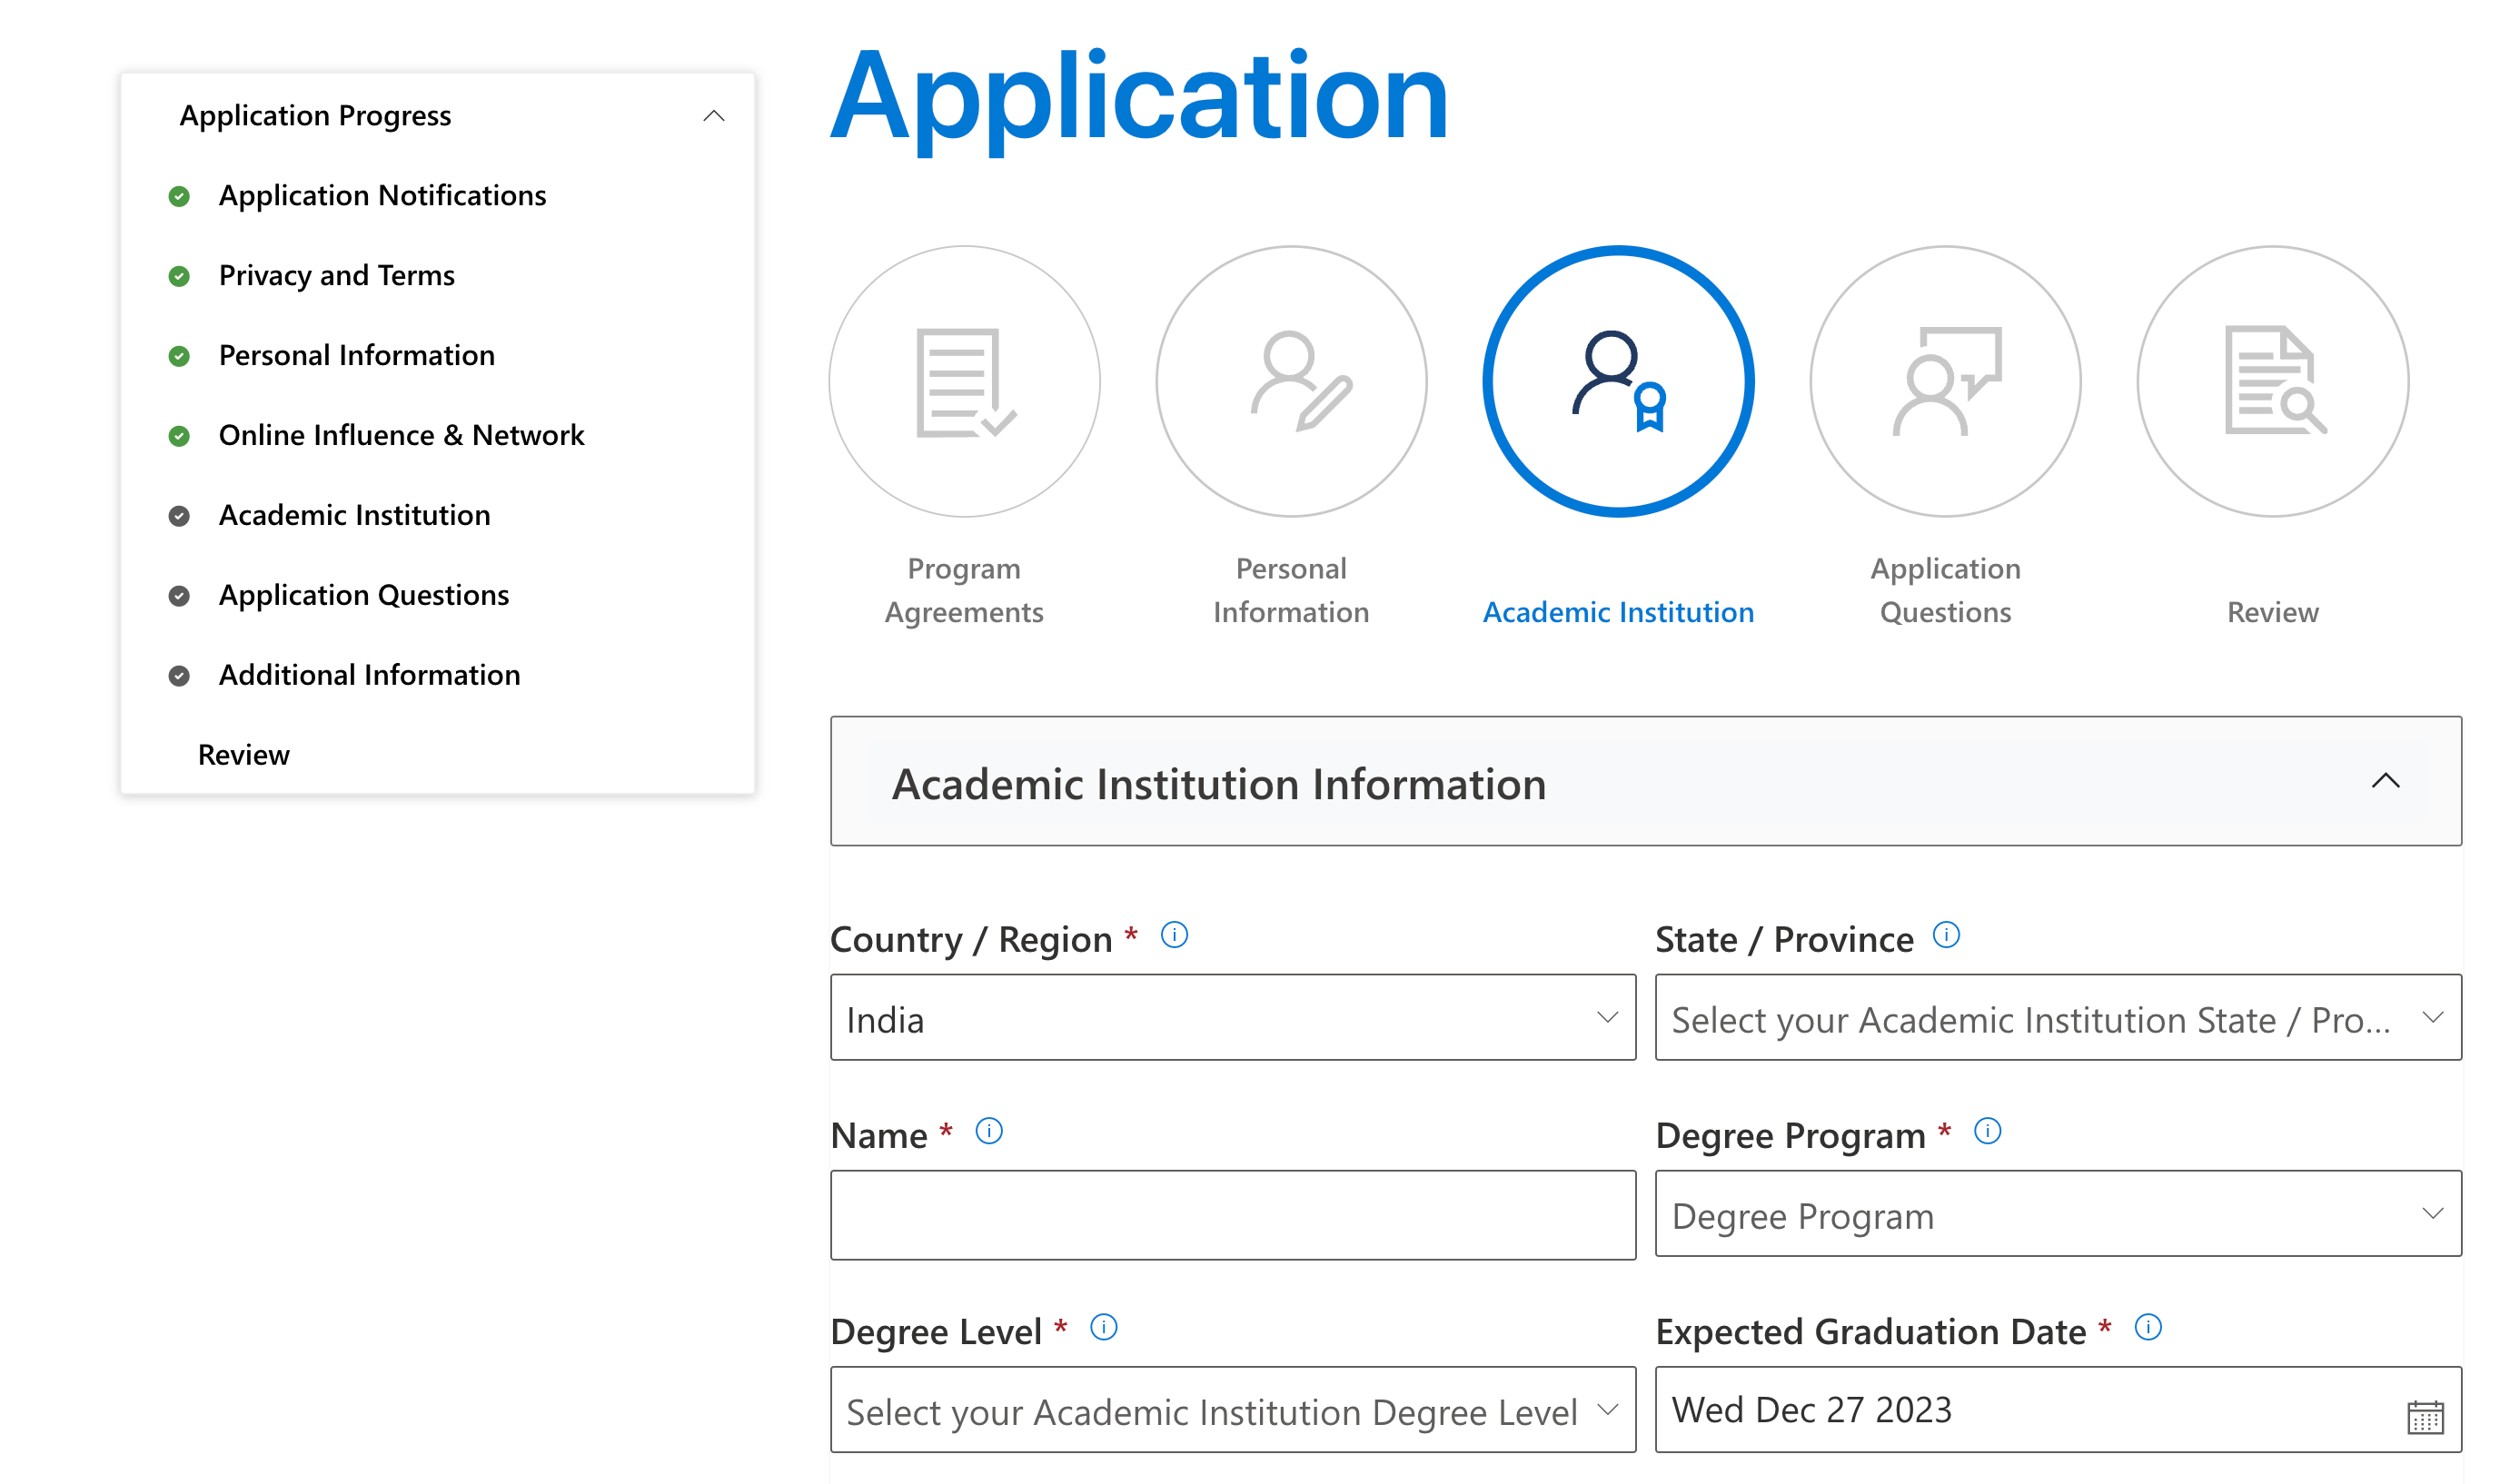Open the Country / Region dropdown showing India
The width and height of the screenshot is (2500, 1484).
tap(1232, 1018)
